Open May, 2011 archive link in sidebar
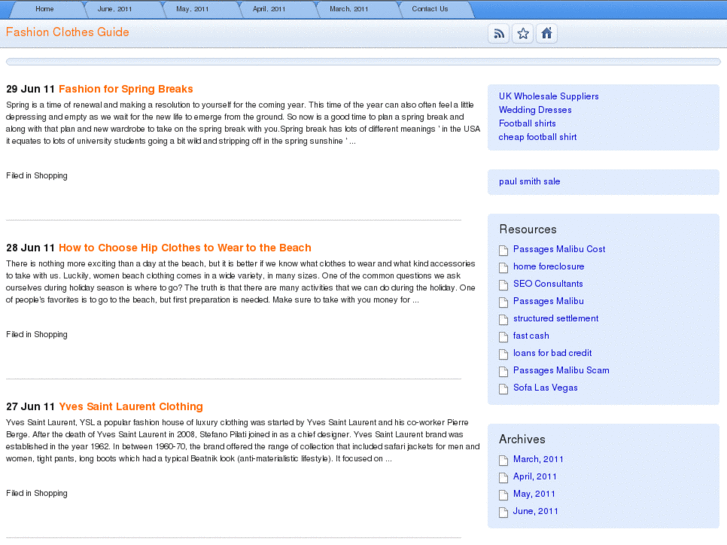This screenshot has height=545, width=727. [x=534, y=494]
